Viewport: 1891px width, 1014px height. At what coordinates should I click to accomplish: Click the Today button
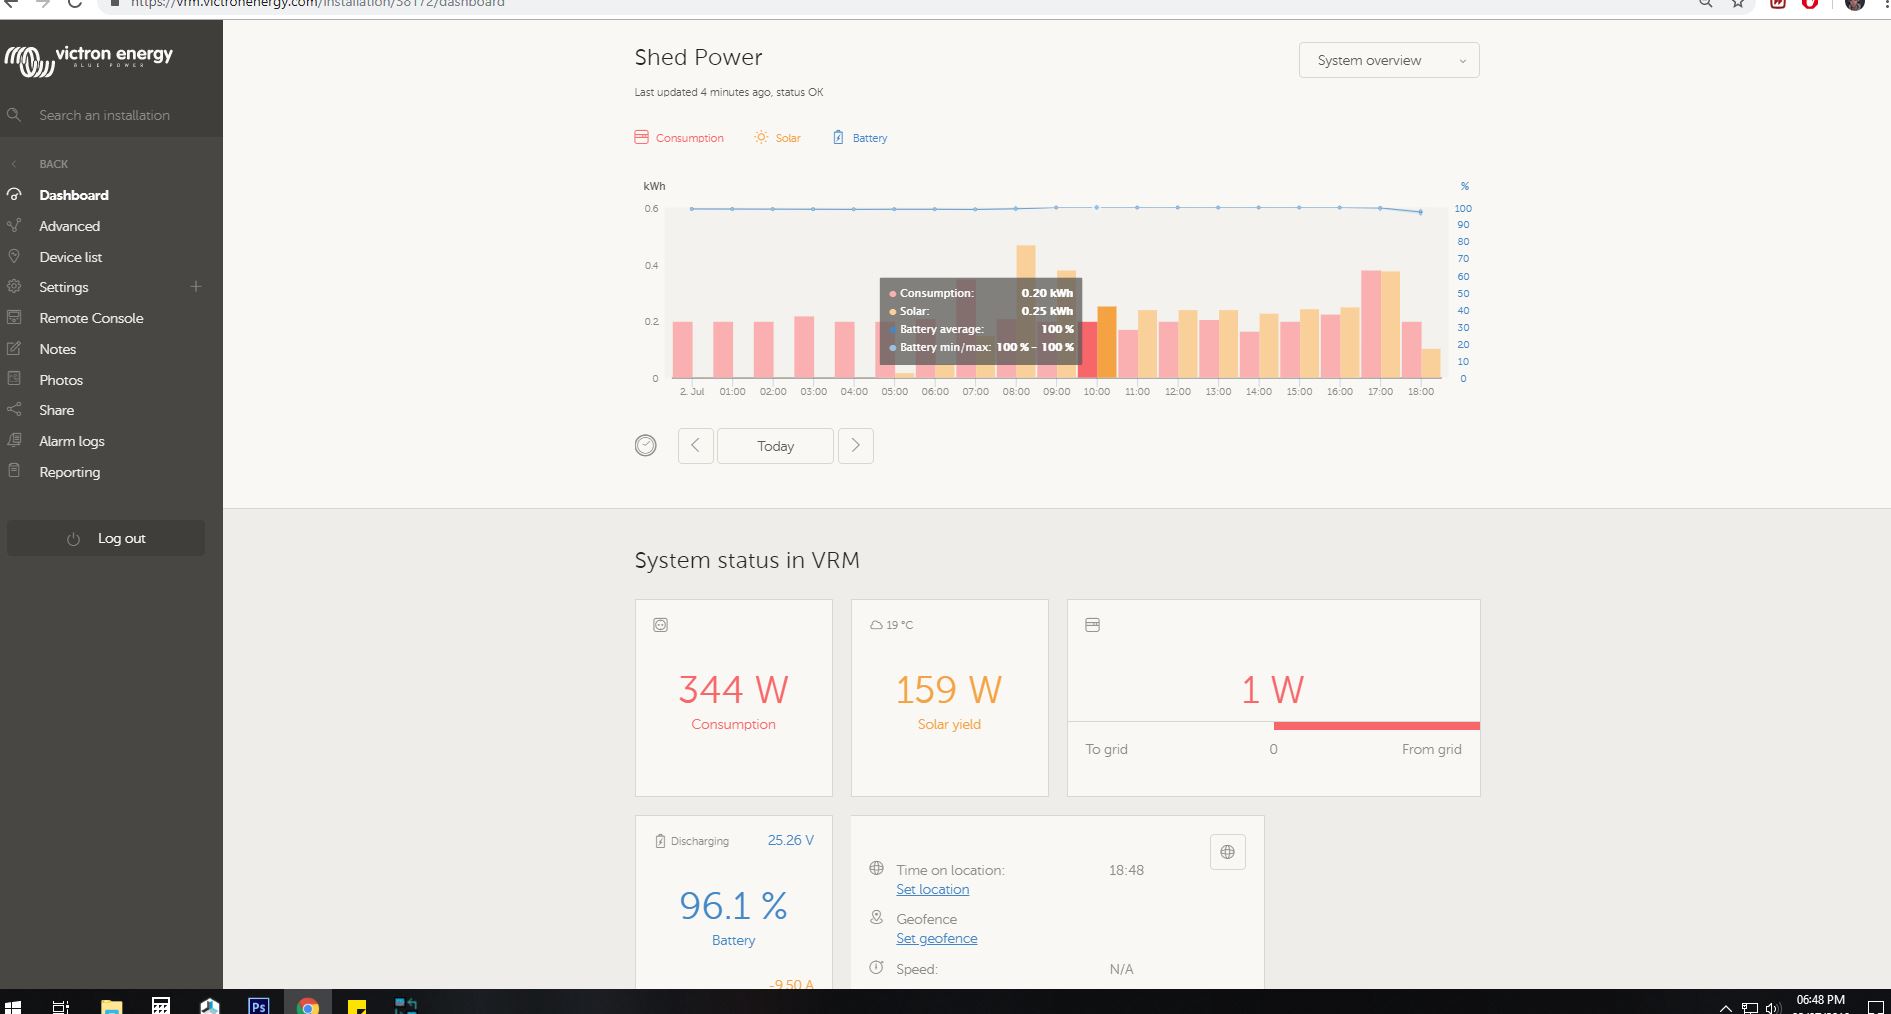[x=776, y=446]
